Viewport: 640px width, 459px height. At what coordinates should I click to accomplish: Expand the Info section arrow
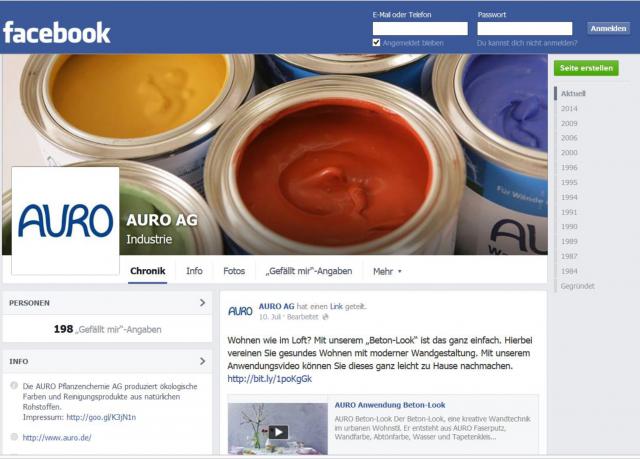(202, 361)
